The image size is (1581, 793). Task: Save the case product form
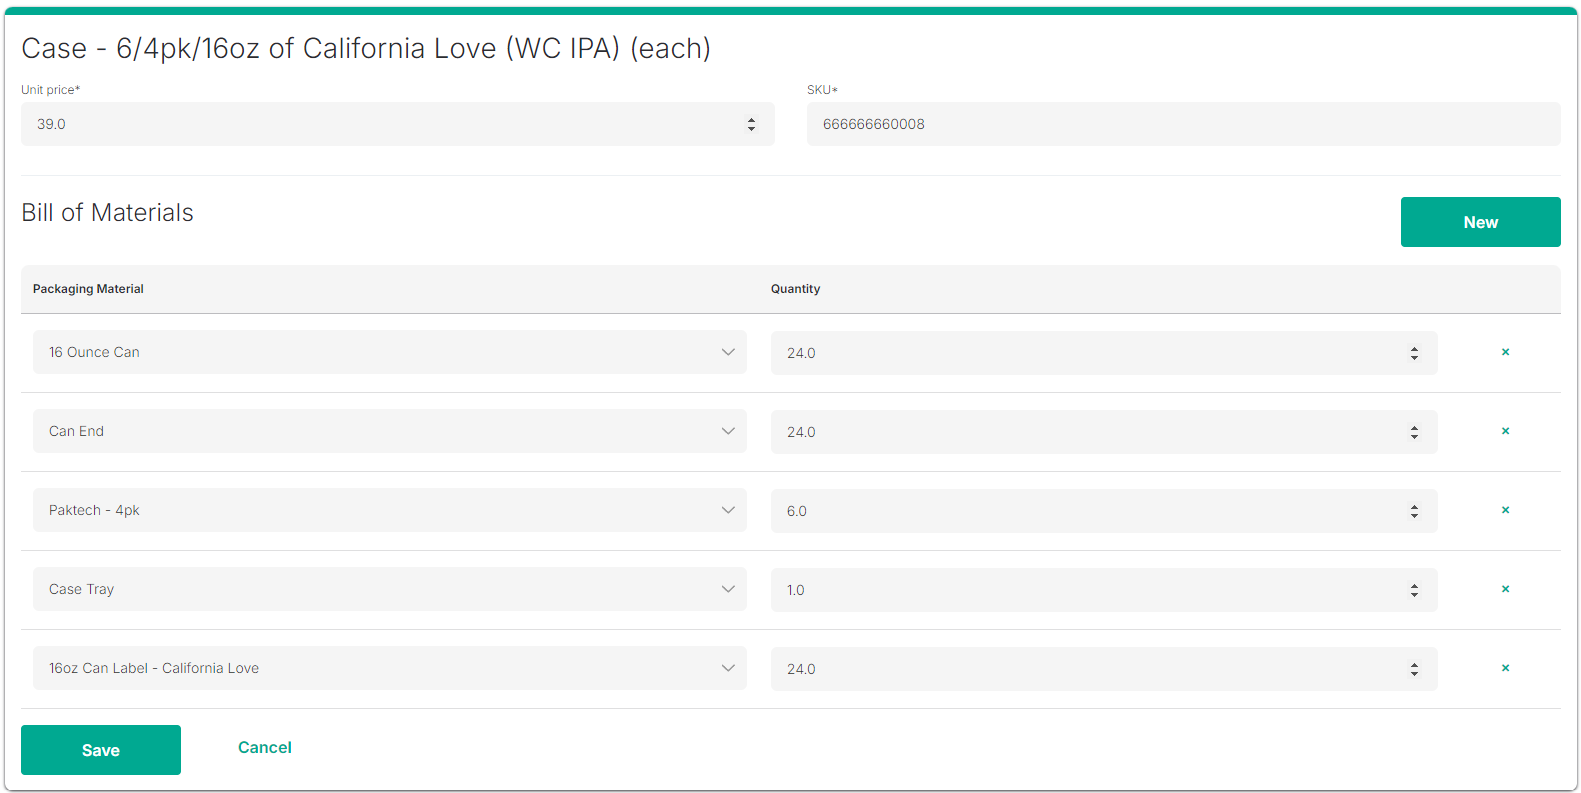[101, 750]
